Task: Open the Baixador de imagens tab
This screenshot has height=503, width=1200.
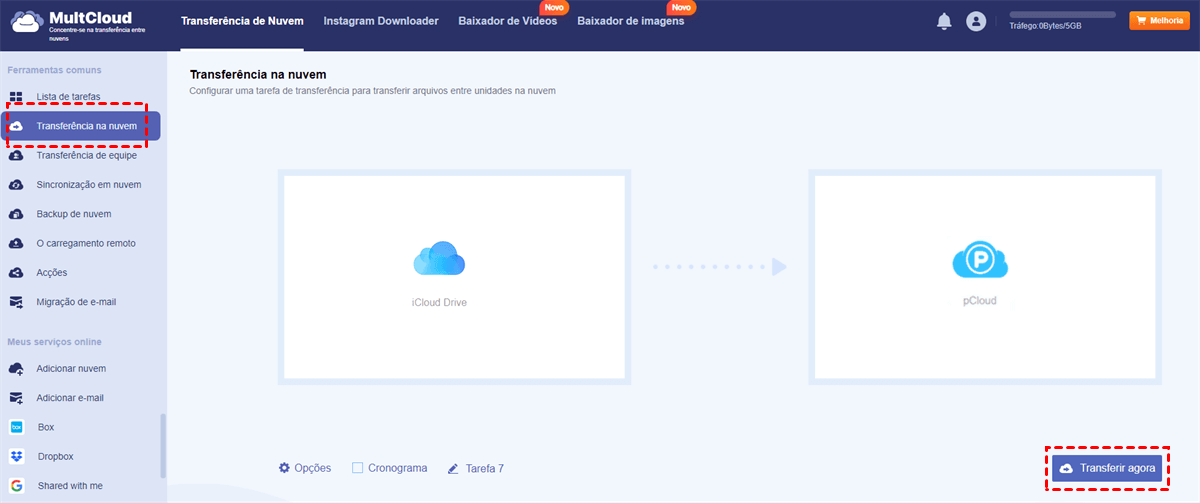Action: (631, 21)
